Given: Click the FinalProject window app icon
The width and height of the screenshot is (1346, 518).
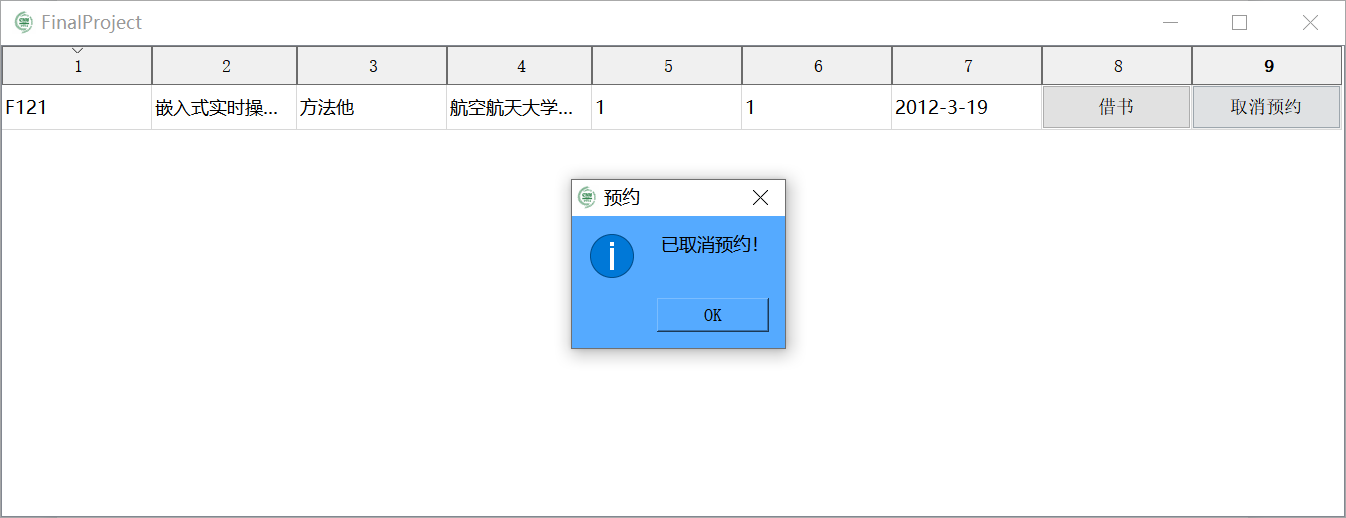Looking at the screenshot, I should pos(23,22).
